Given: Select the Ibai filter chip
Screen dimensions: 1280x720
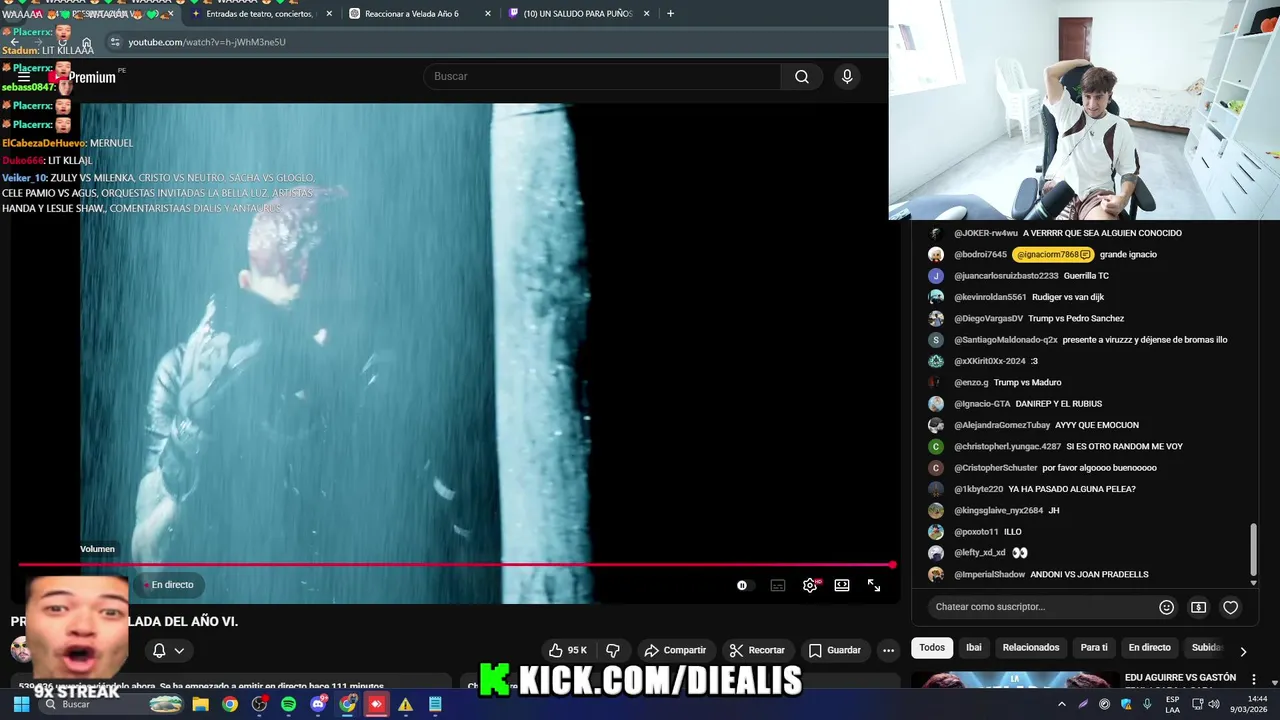Looking at the screenshot, I should (973, 647).
